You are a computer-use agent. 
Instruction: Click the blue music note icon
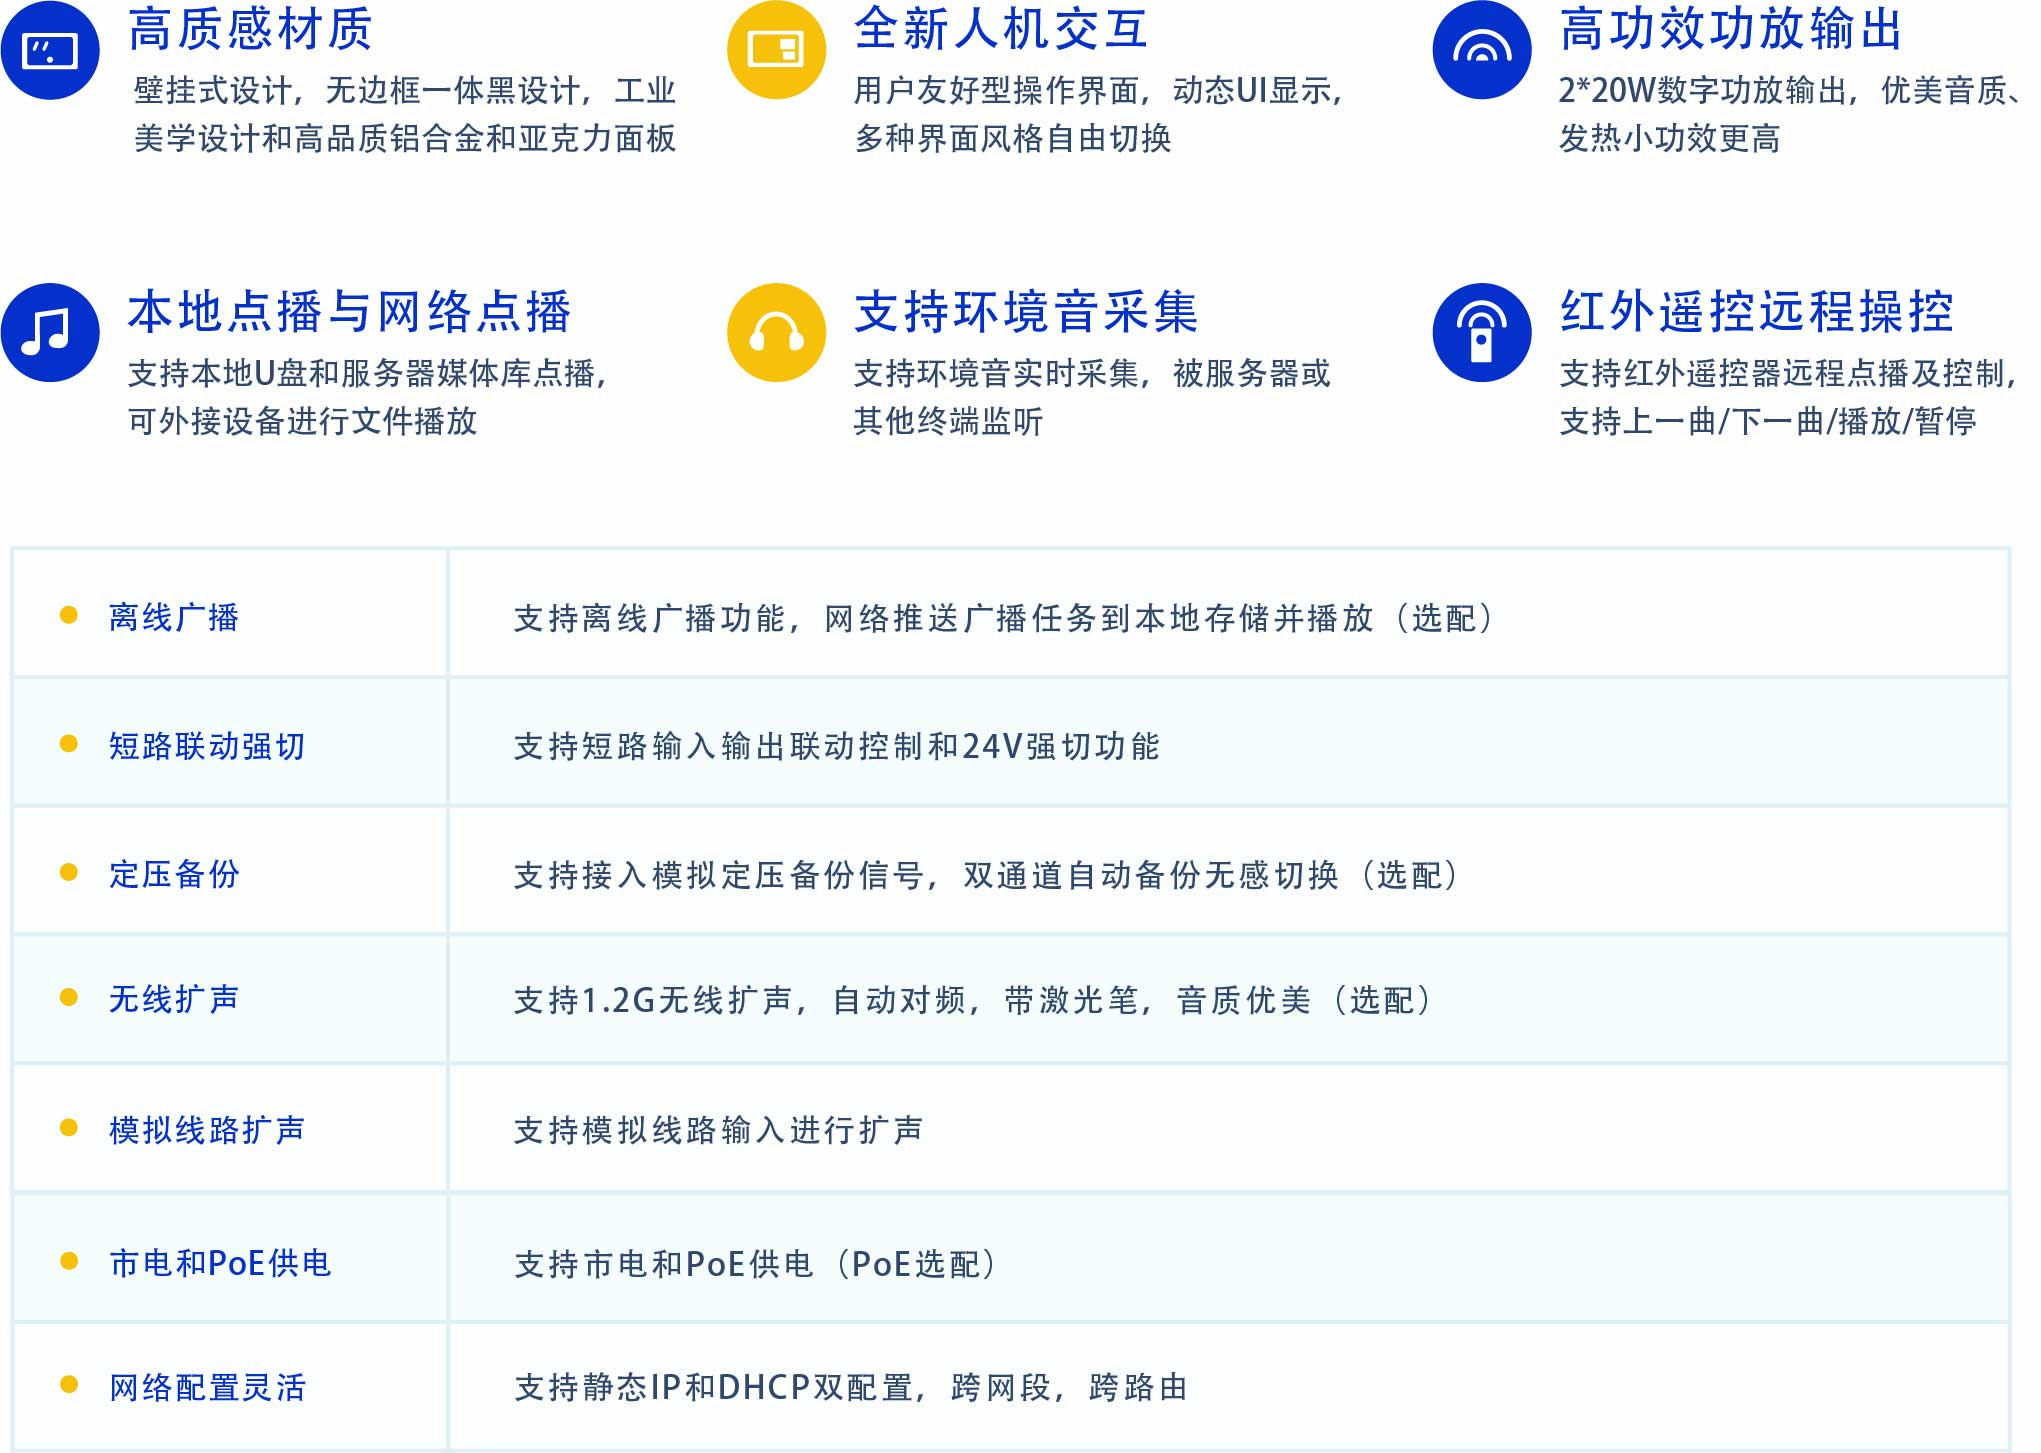pos(50,332)
